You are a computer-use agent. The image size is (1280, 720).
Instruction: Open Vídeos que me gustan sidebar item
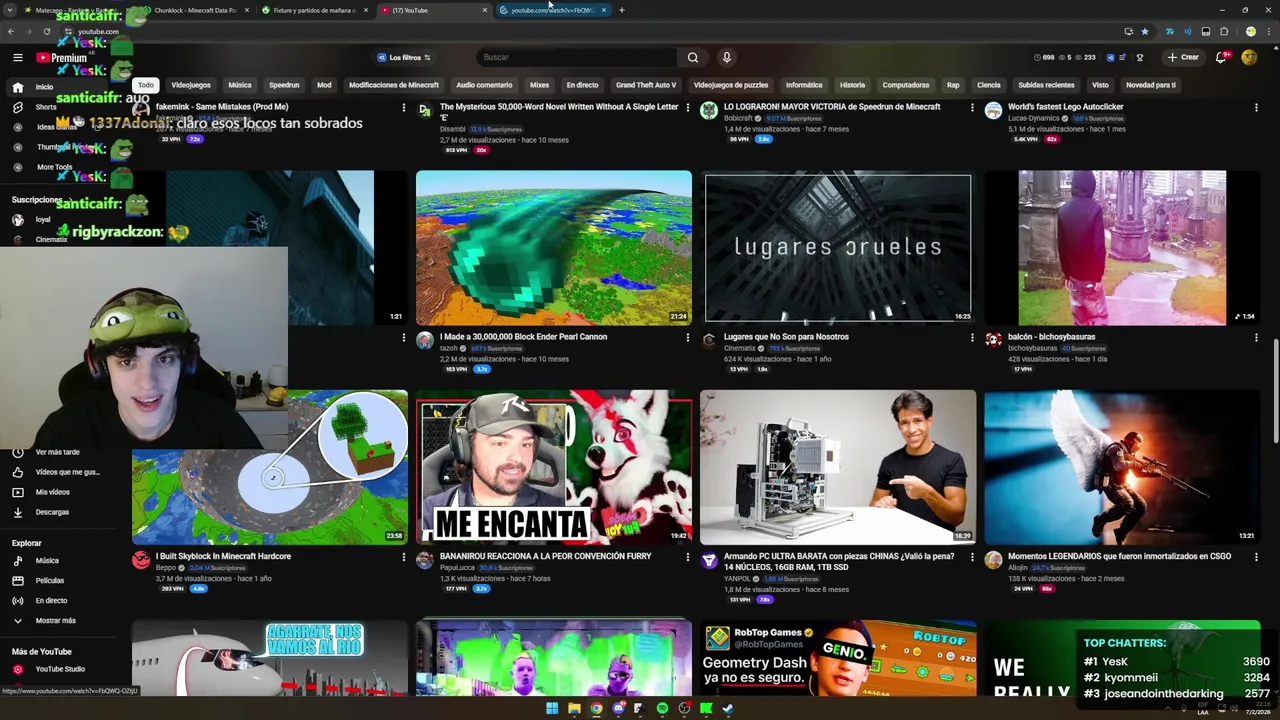point(60,472)
